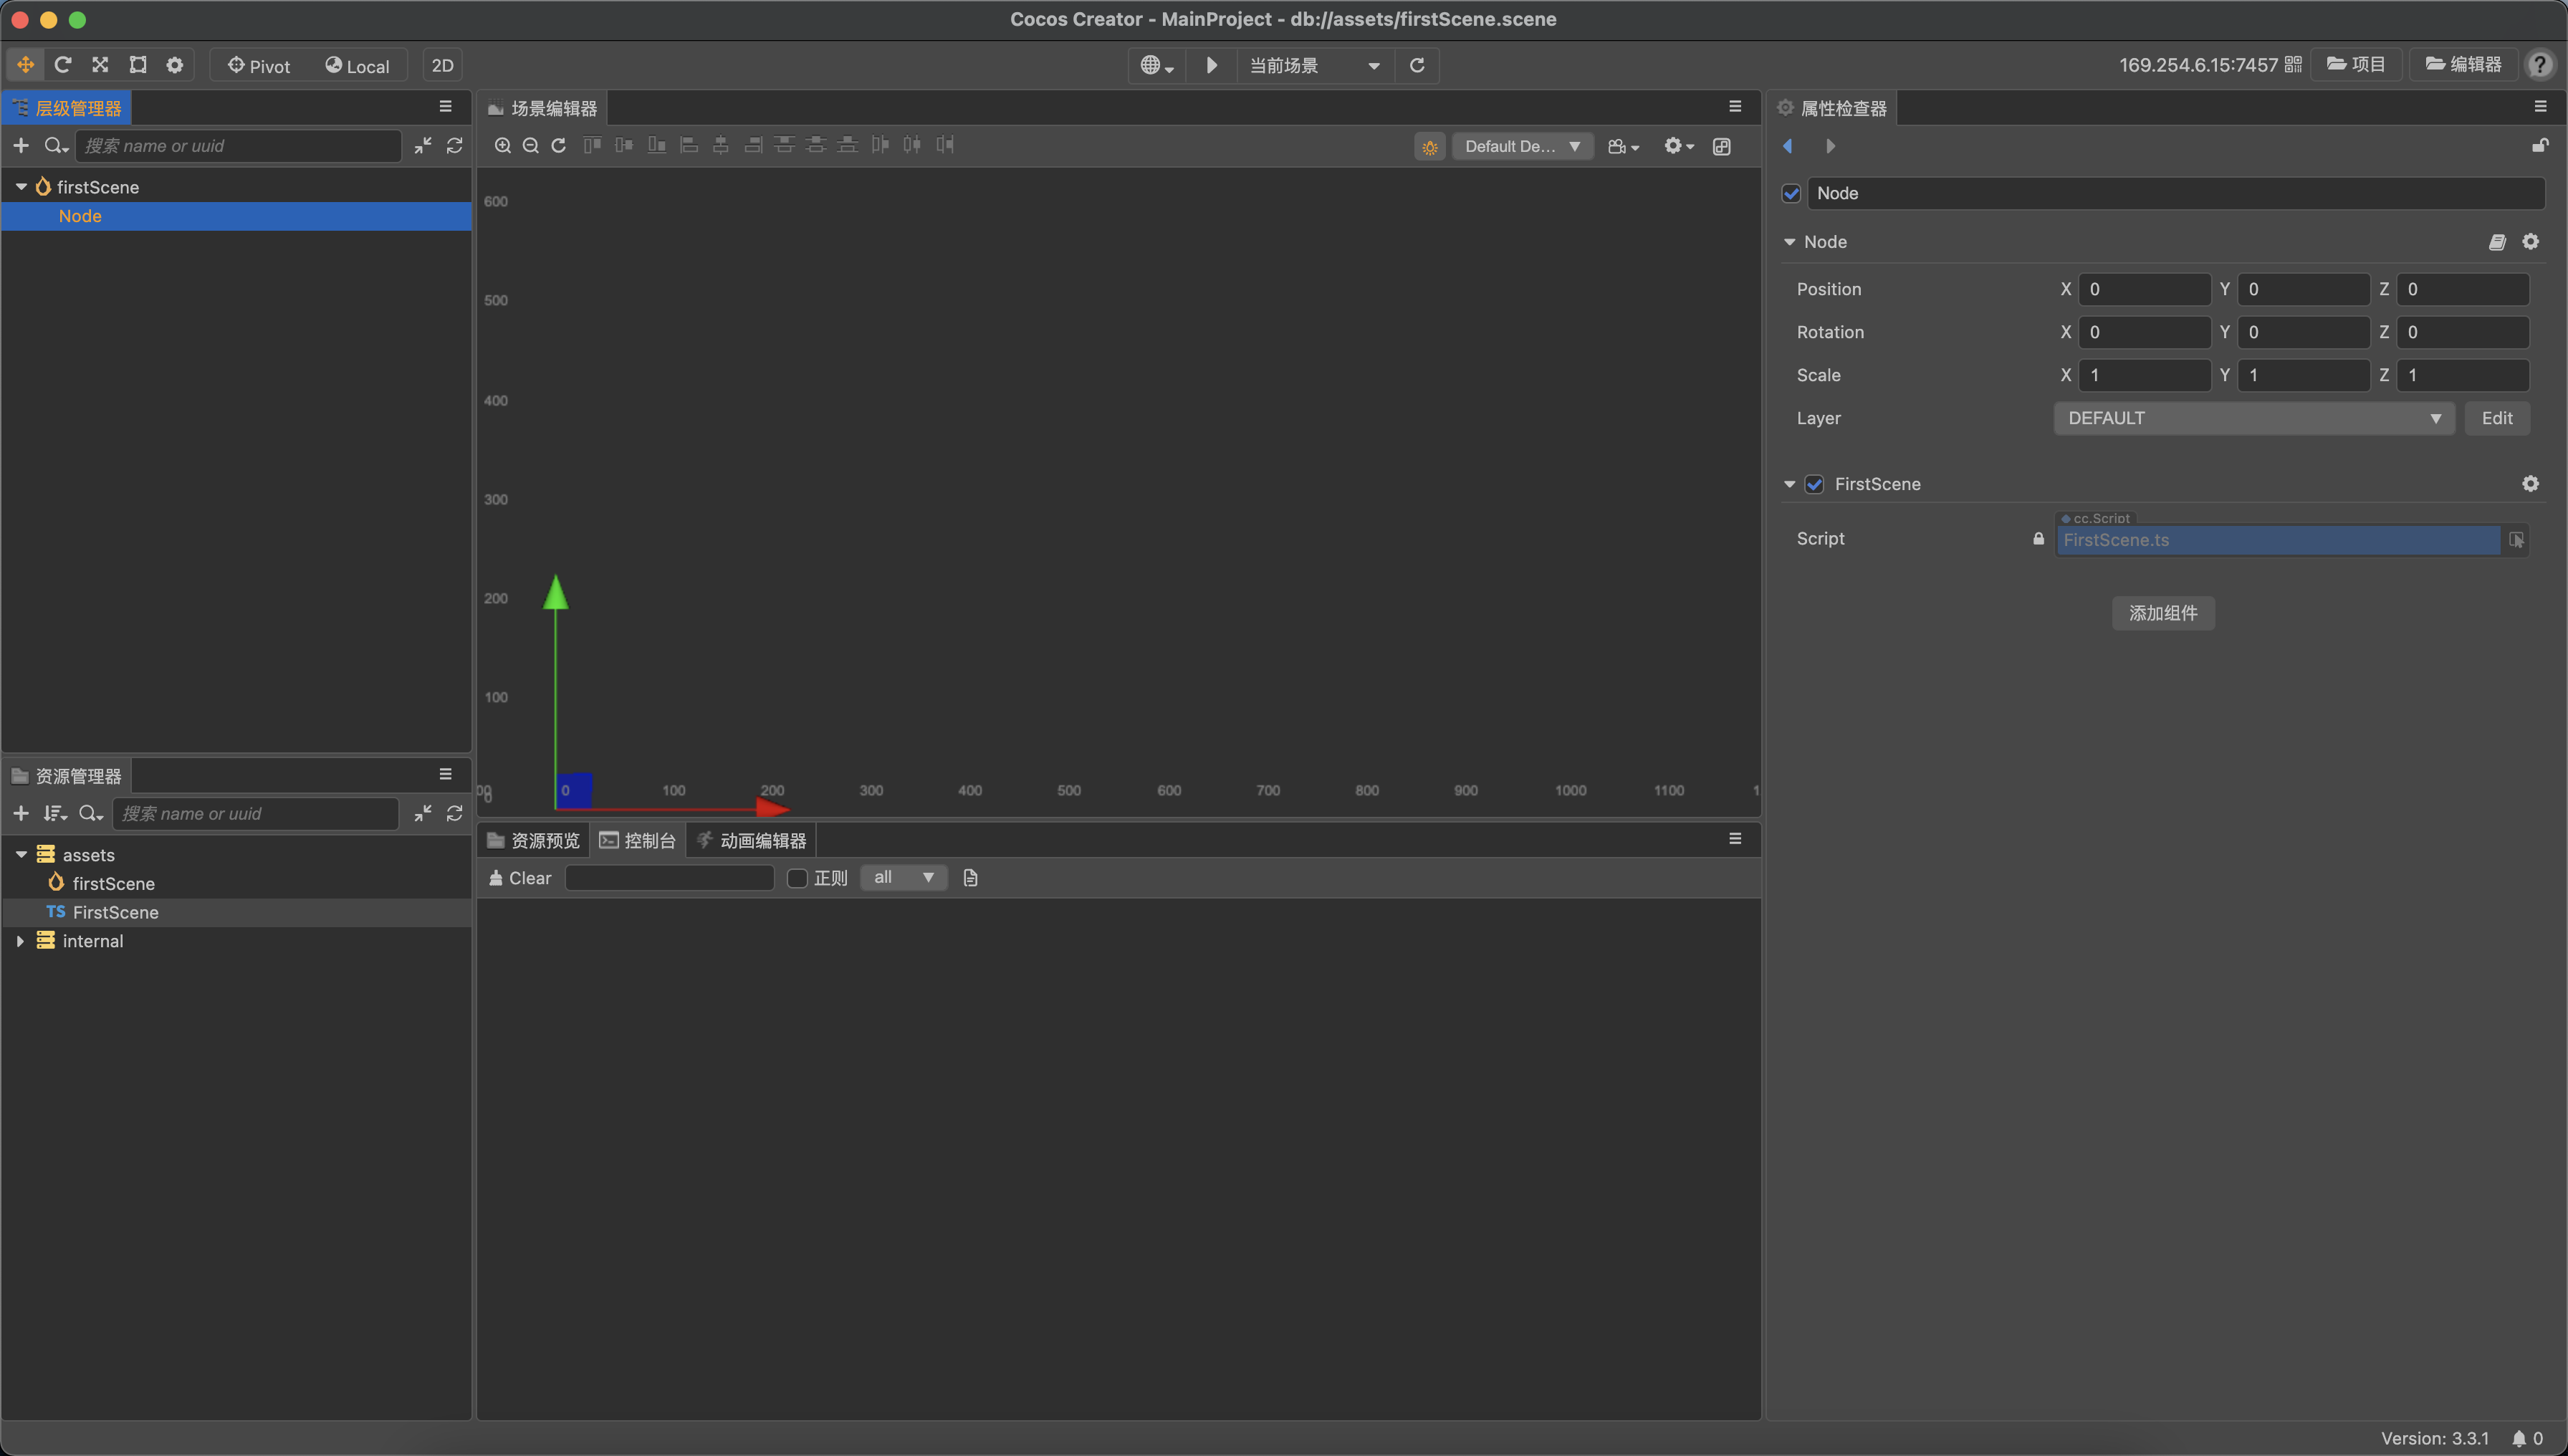Viewport: 2568px width, 1456px height.
Task: Click the scene zoom-in magnifier icon
Action: (503, 146)
